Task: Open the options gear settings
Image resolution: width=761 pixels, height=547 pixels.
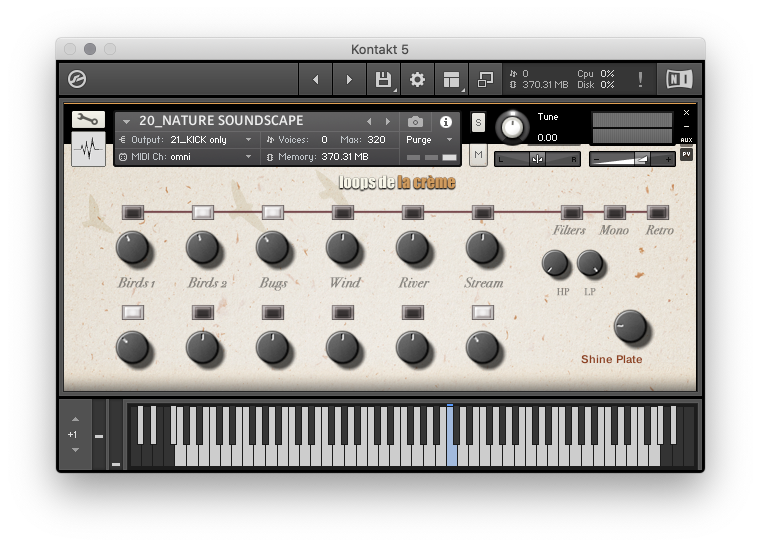Action: coord(417,79)
